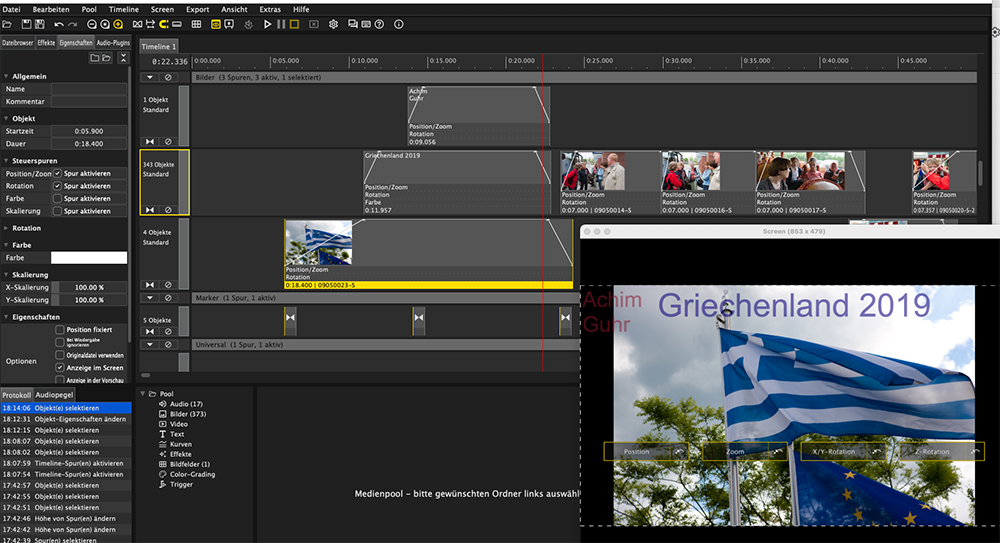Screen dimensions: 1000x543
Task: Click new folder icon in properties panel header
Action: click(x=94, y=58)
